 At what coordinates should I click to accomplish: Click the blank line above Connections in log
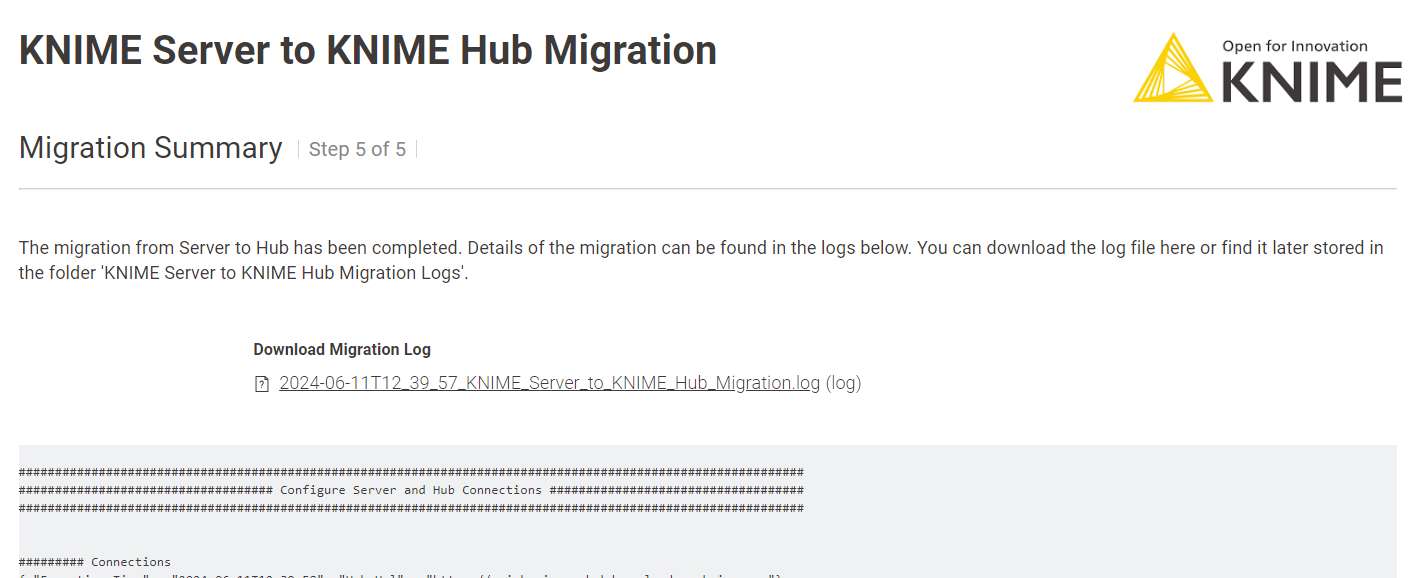tap(400, 535)
